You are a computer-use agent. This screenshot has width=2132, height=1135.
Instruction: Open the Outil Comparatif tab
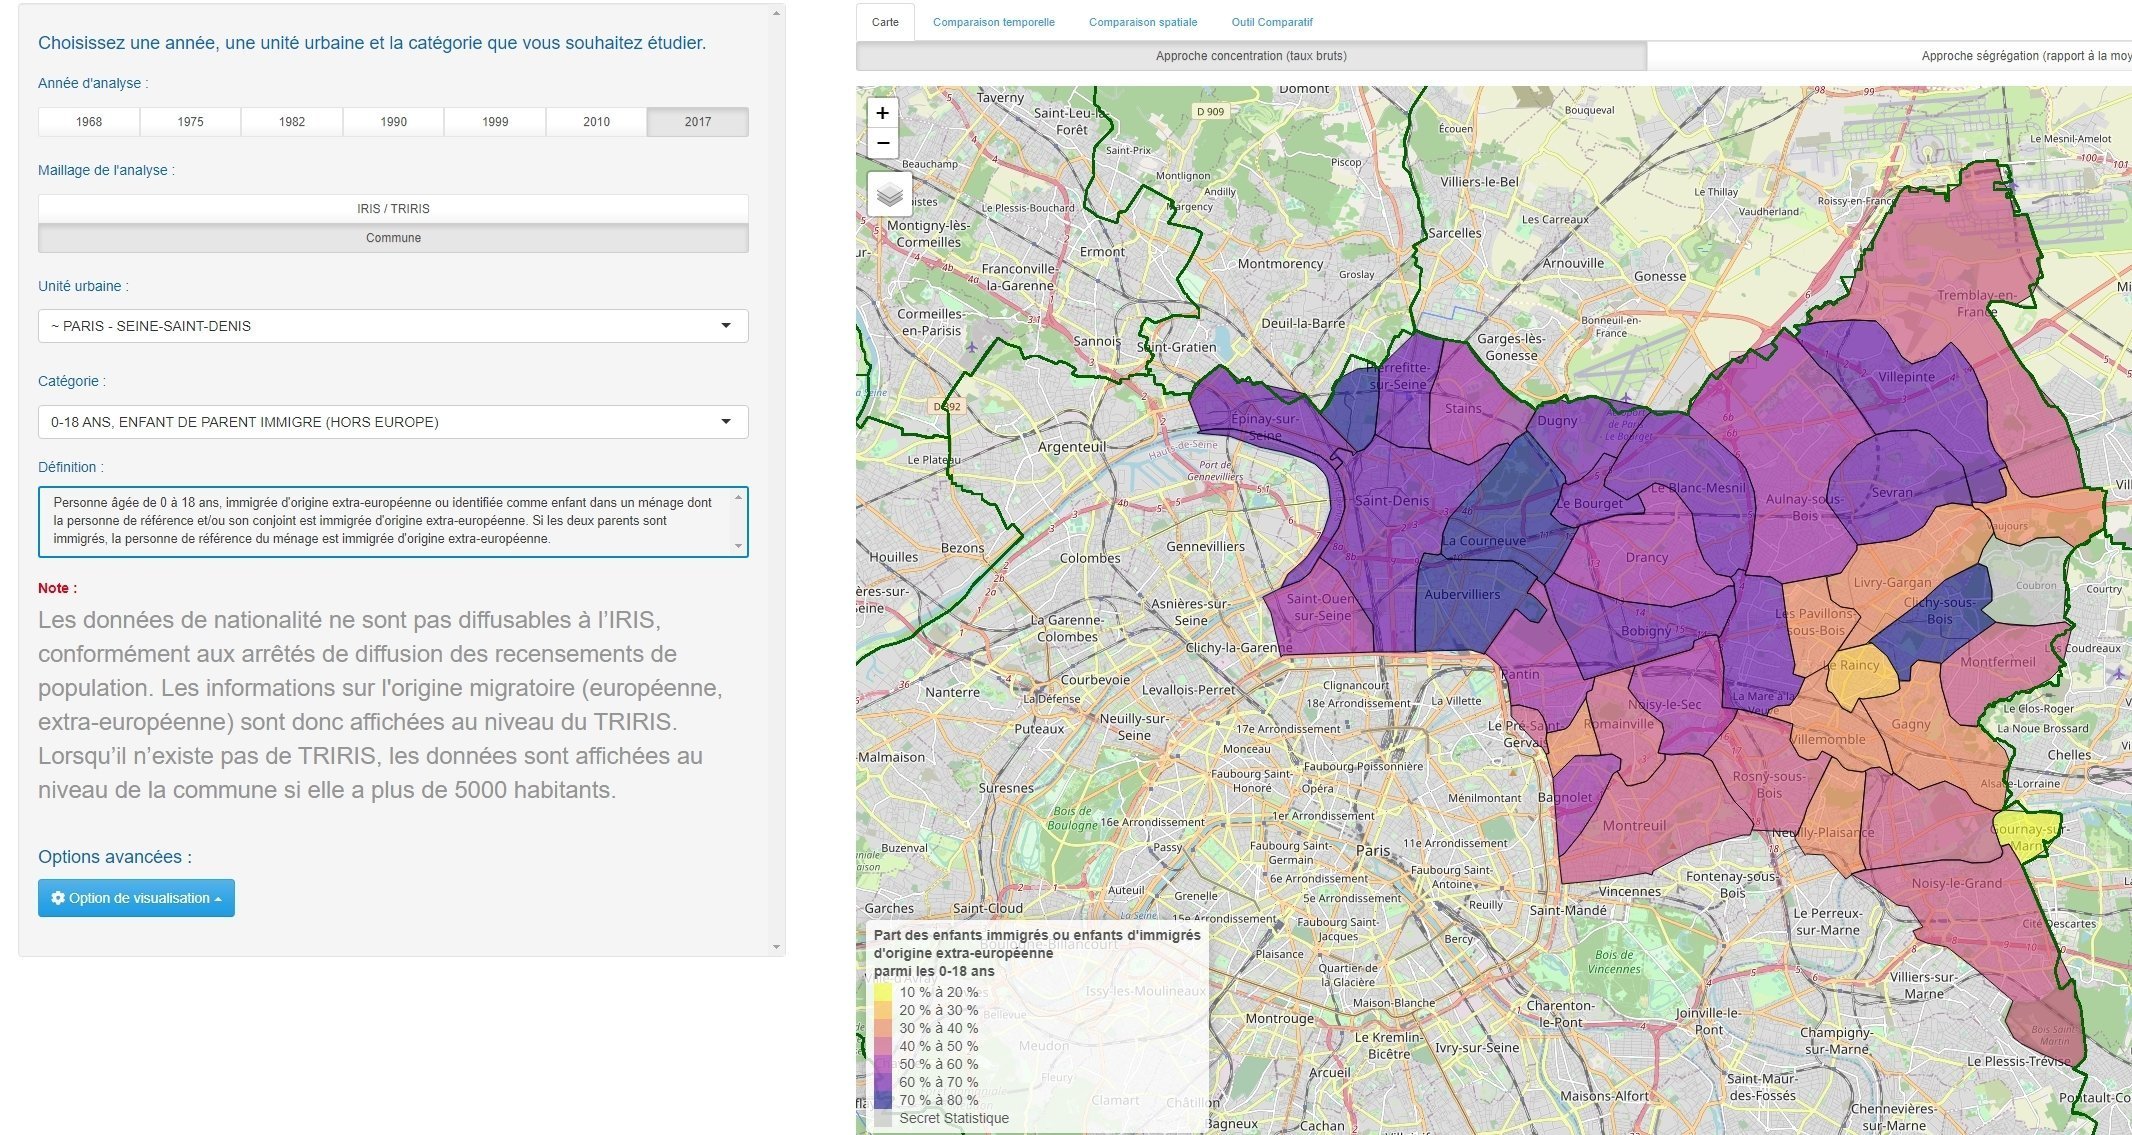point(1271,22)
